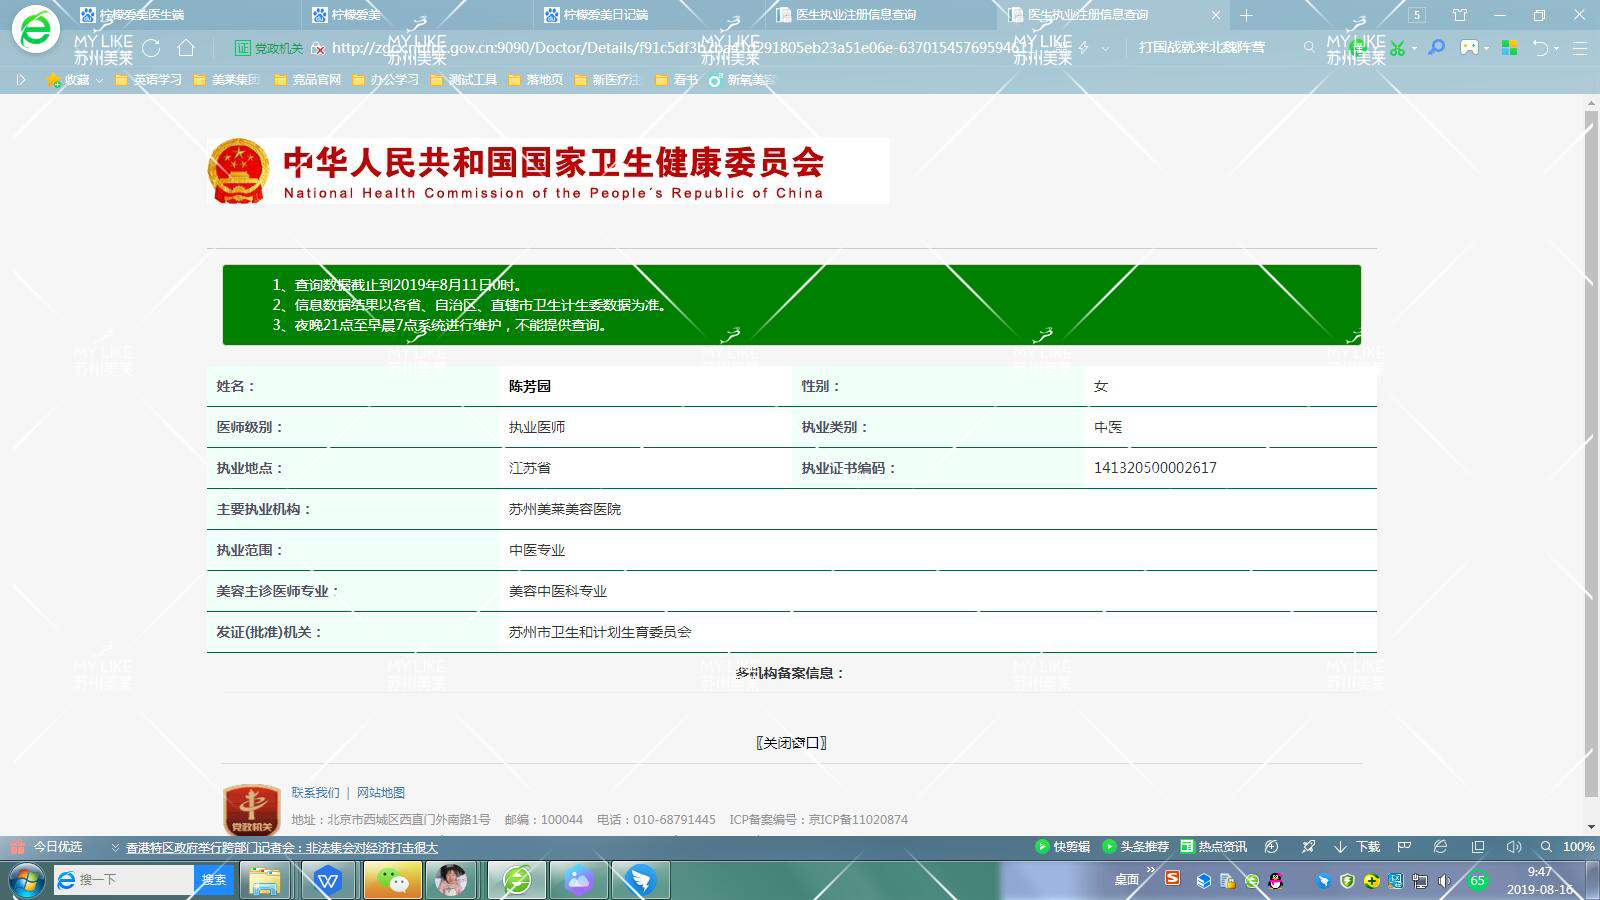Click the 联系我们 contact link

[315, 793]
